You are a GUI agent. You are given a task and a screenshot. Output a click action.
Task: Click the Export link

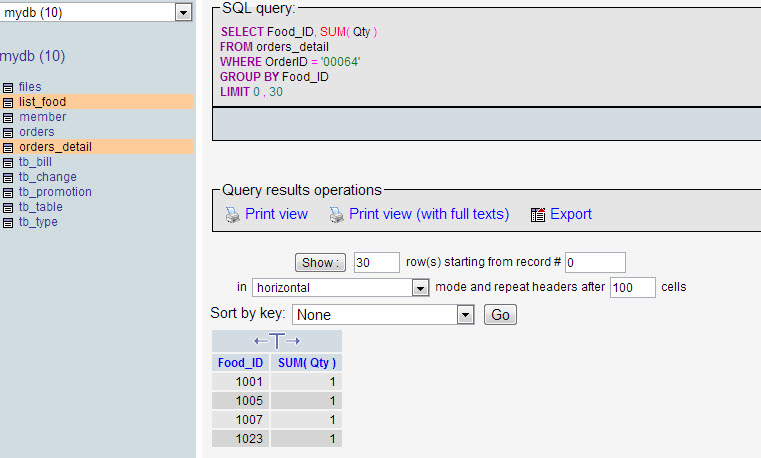tap(571, 214)
